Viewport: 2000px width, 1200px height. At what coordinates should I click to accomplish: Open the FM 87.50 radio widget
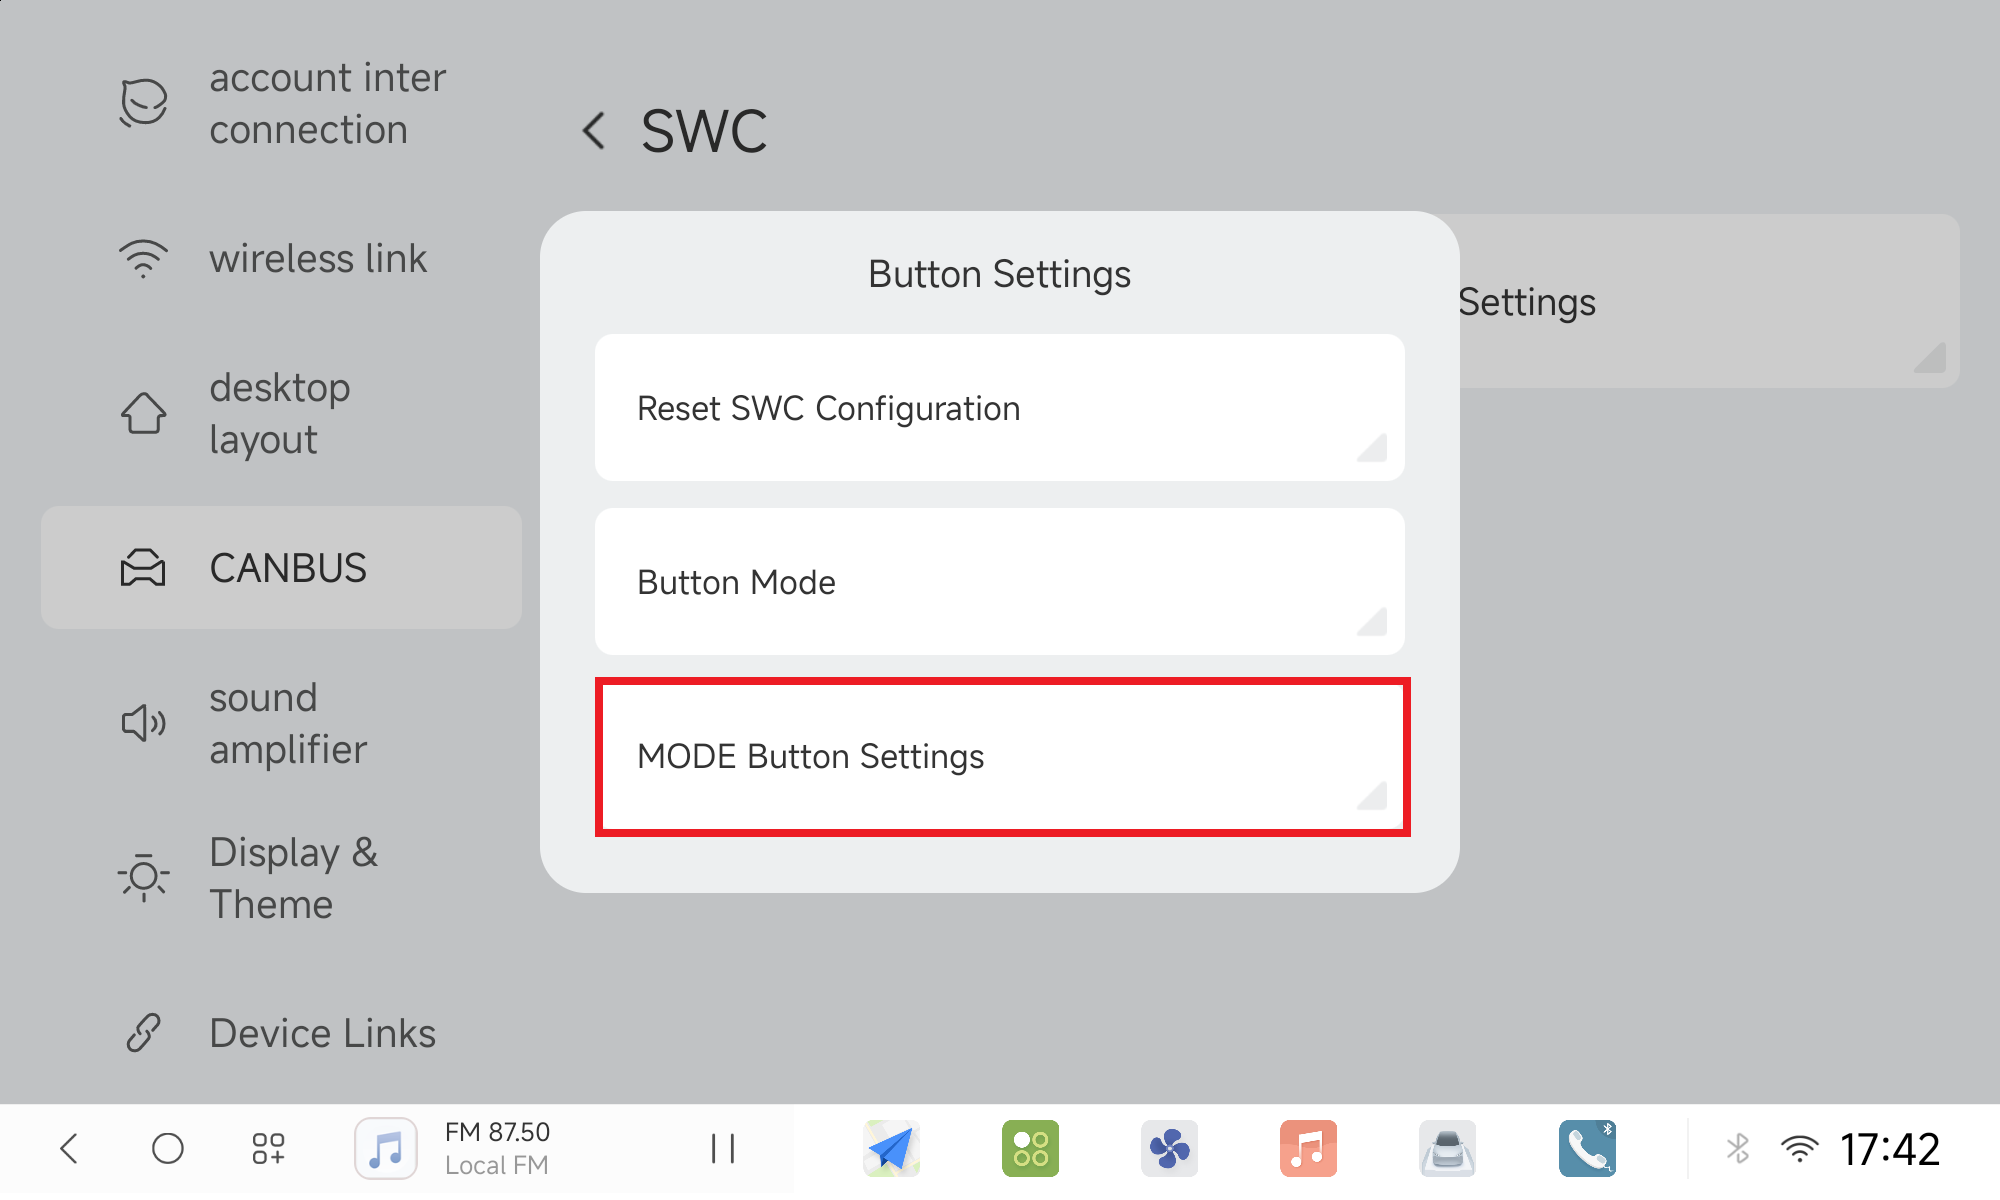[496, 1148]
